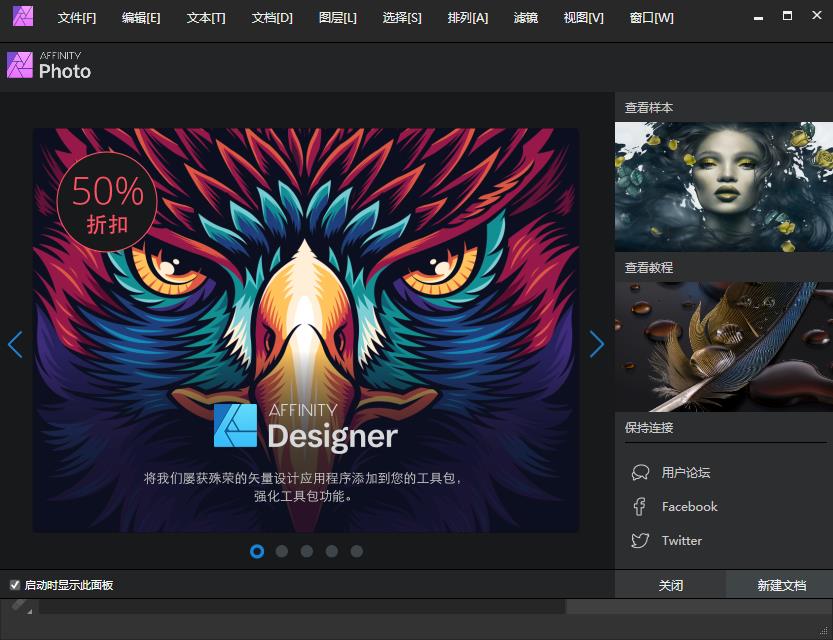Open the 图层[L] menu
The width and height of the screenshot is (833, 640).
[x=337, y=17]
